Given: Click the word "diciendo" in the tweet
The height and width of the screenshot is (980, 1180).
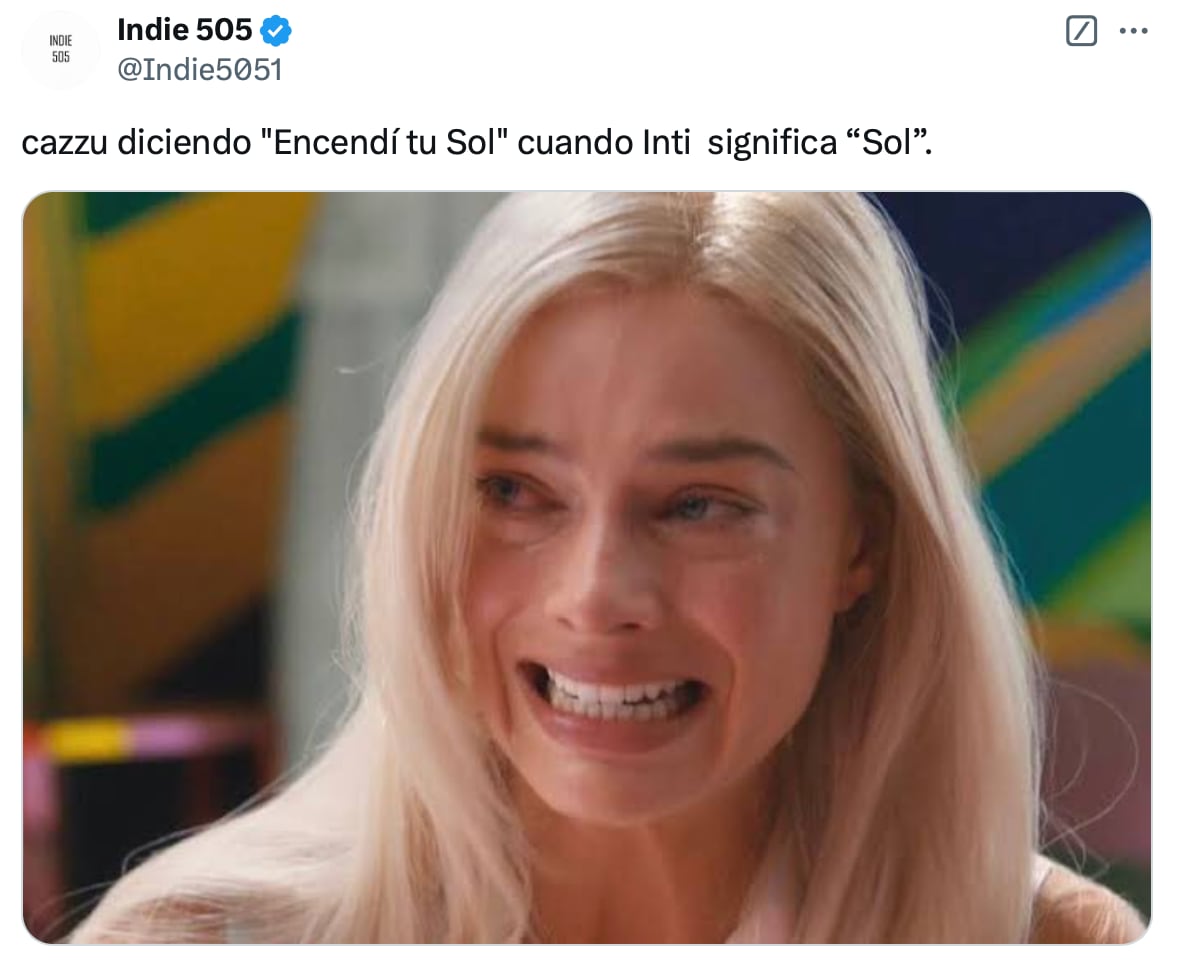Looking at the screenshot, I should coord(184,142).
